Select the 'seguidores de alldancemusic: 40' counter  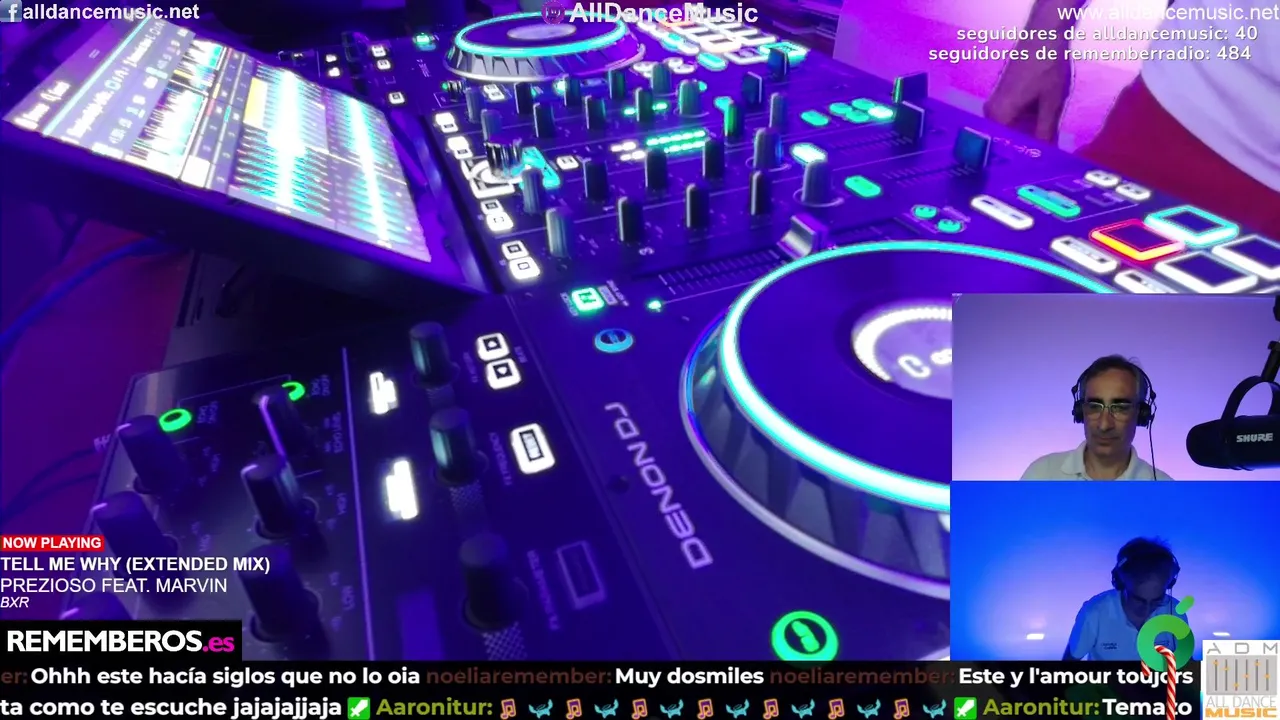coord(1106,34)
